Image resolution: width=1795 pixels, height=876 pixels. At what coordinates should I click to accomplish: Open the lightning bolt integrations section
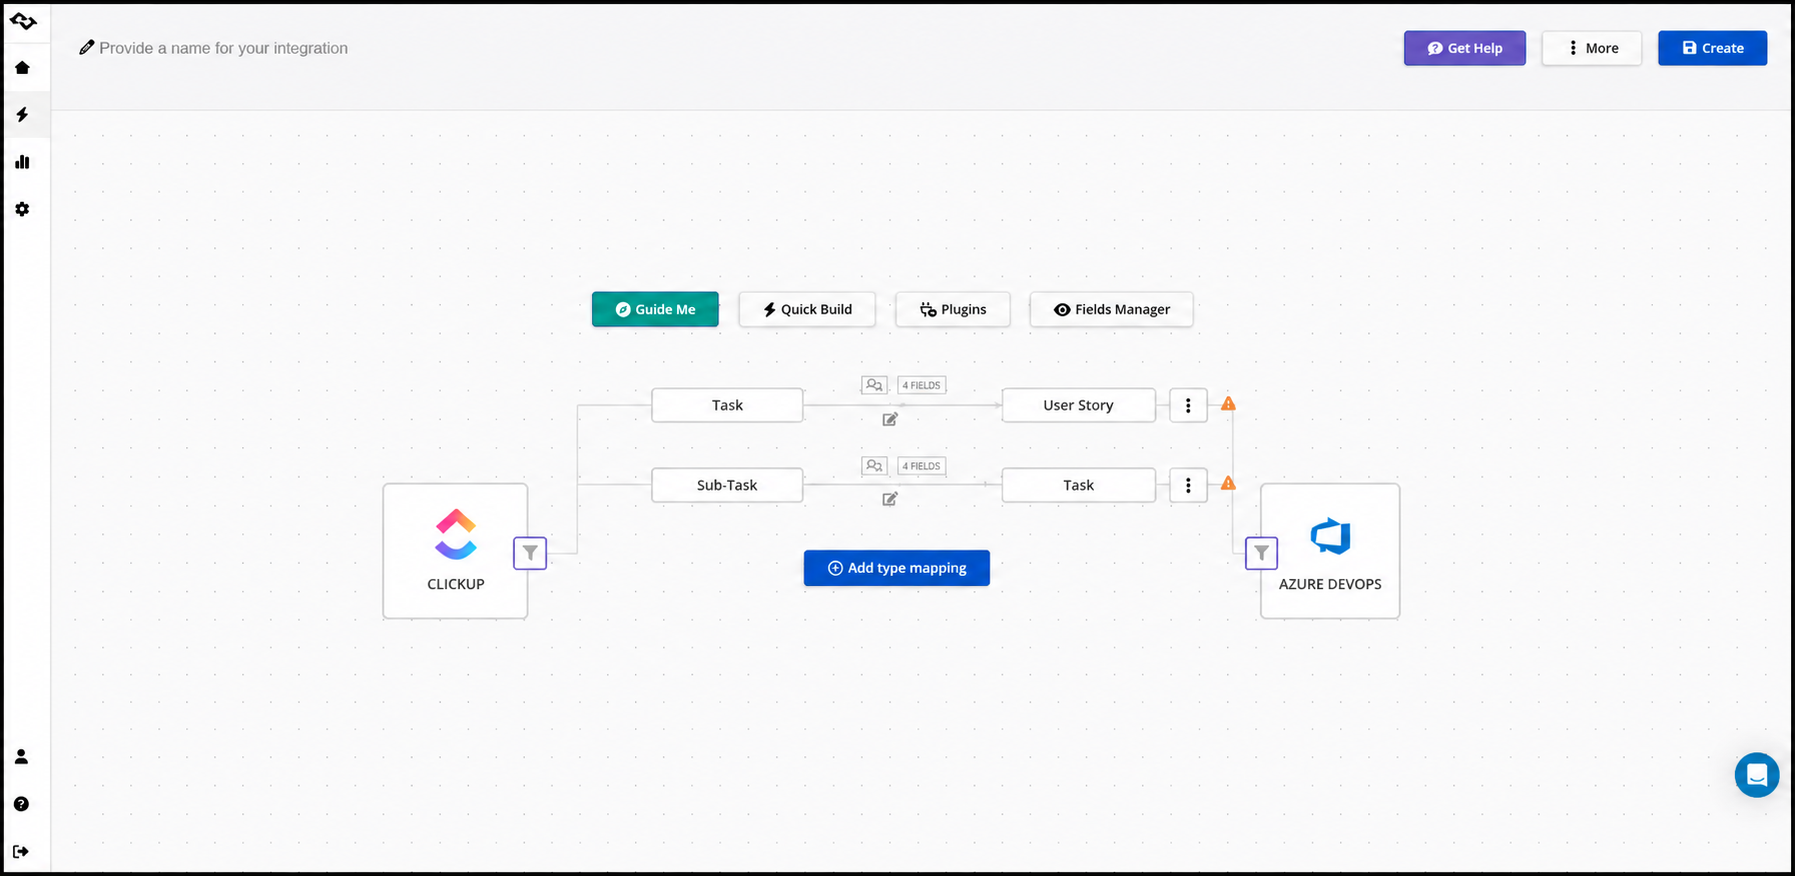(22, 115)
